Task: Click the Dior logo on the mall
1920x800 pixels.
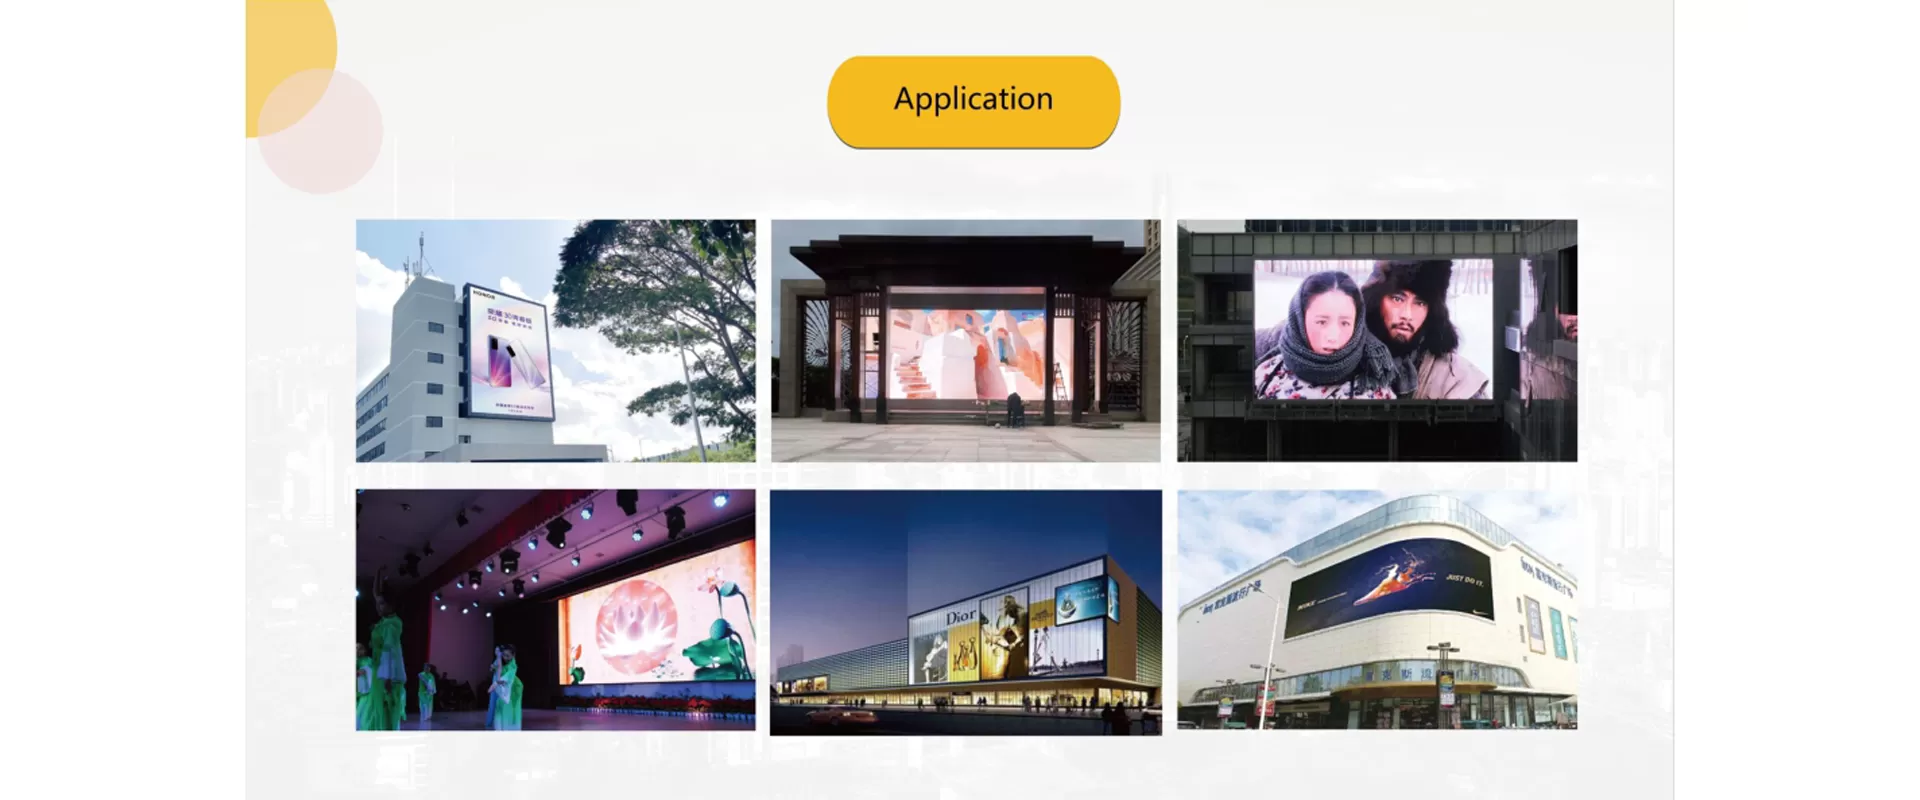Action: coord(961,617)
